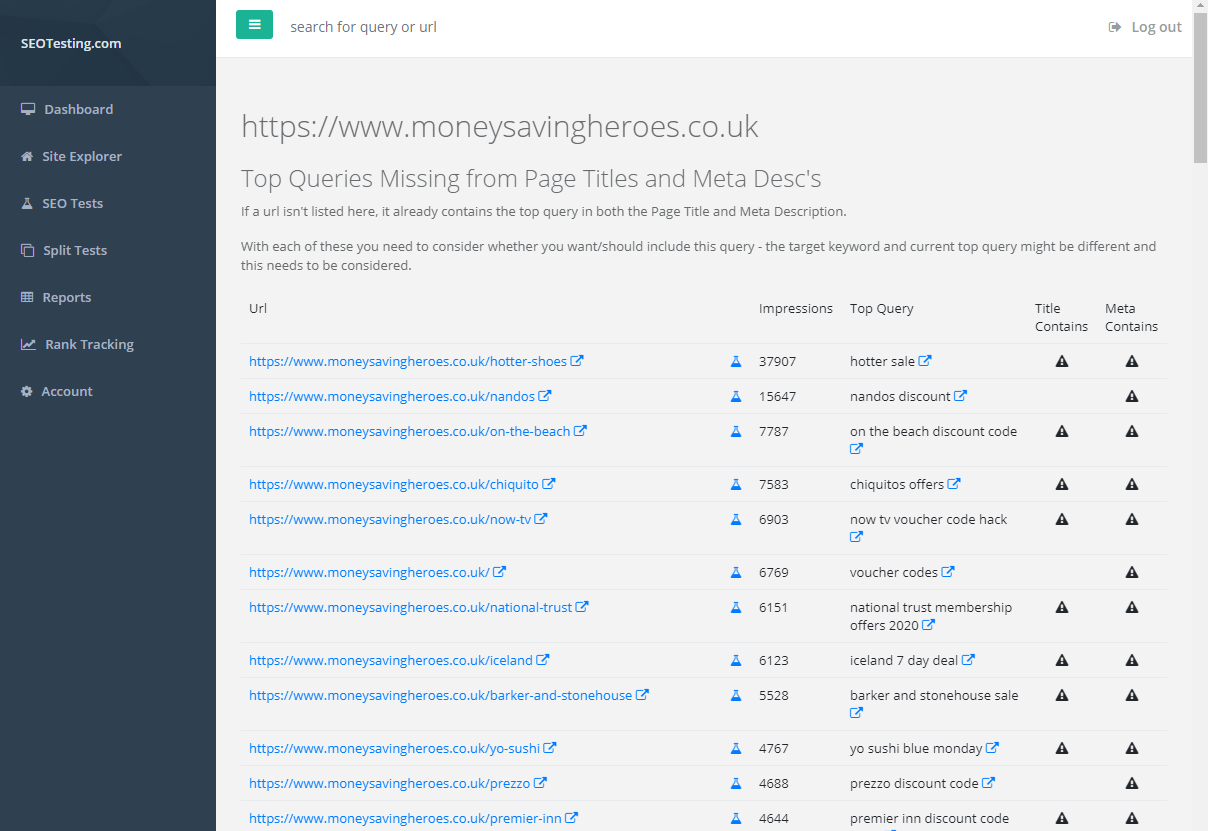Image resolution: width=1208 pixels, height=831 pixels.
Task: Click the Impressions column header
Action: (x=796, y=308)
